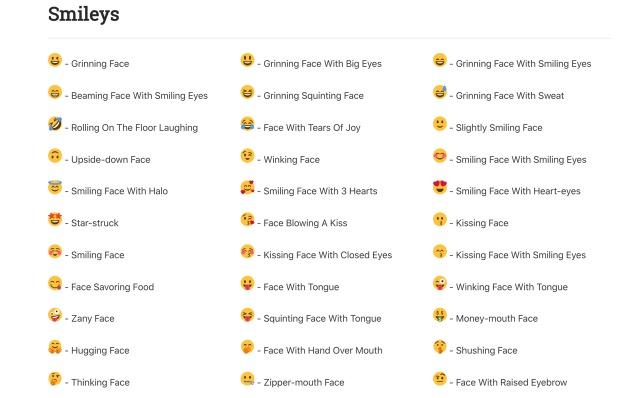Click the Thinking Face emoji

55,379
